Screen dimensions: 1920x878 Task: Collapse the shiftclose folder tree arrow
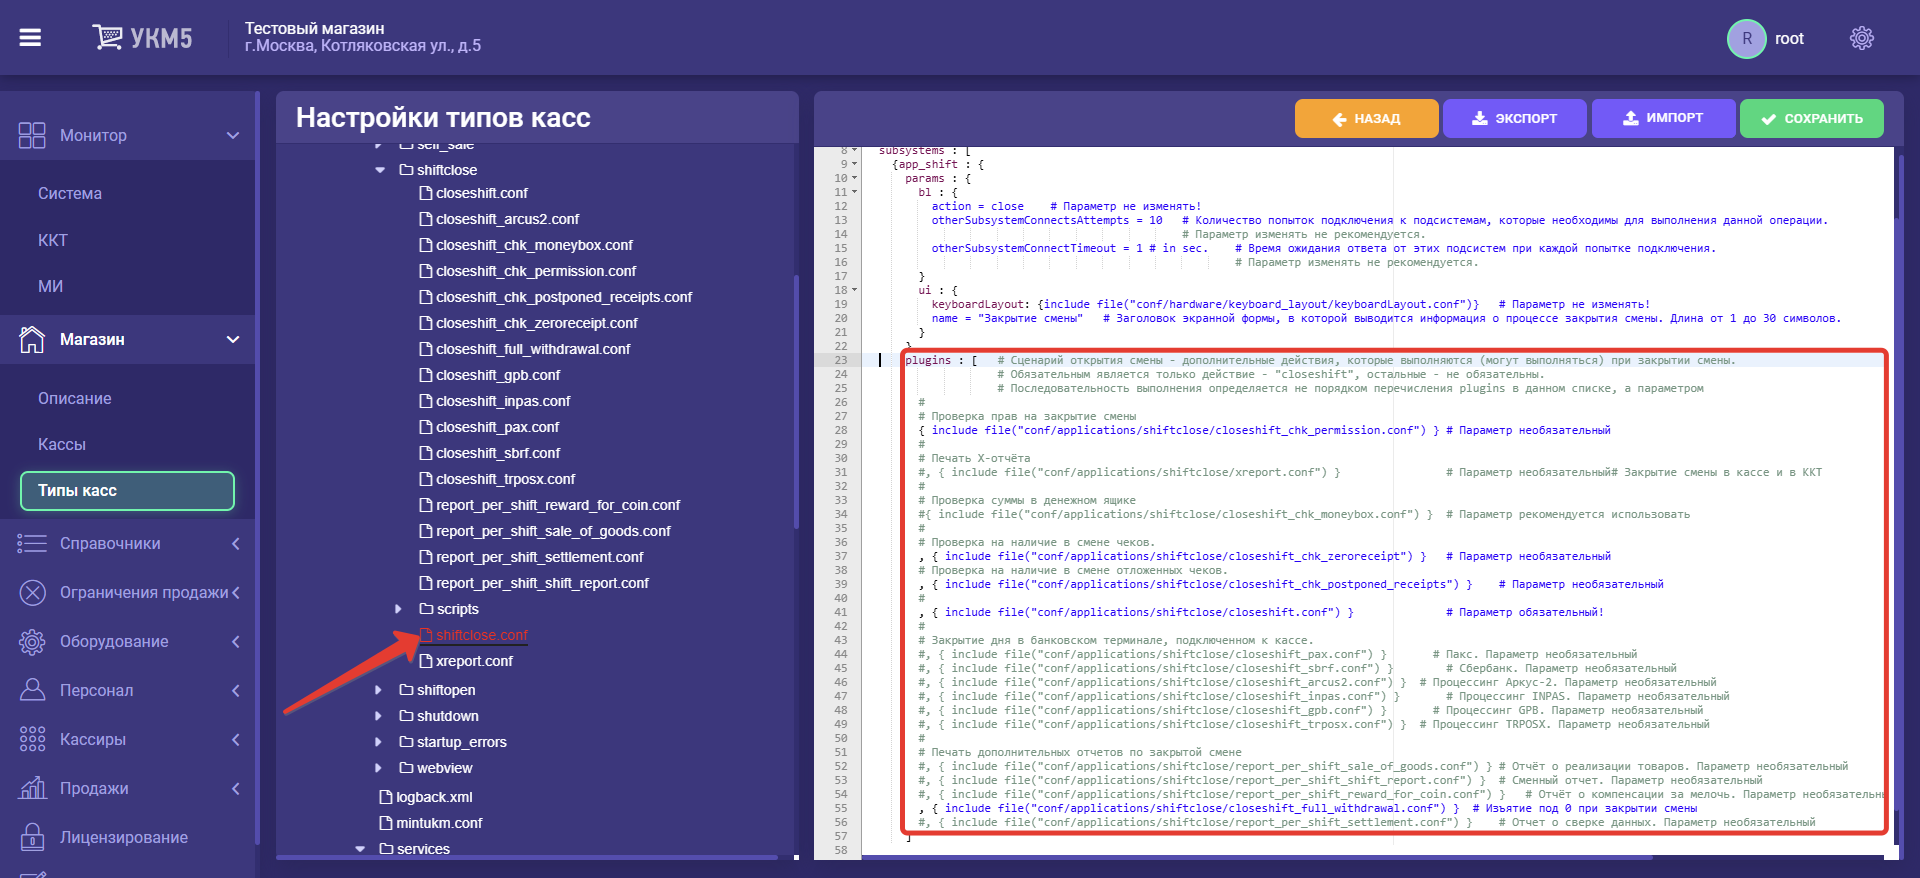click(380, 170)
